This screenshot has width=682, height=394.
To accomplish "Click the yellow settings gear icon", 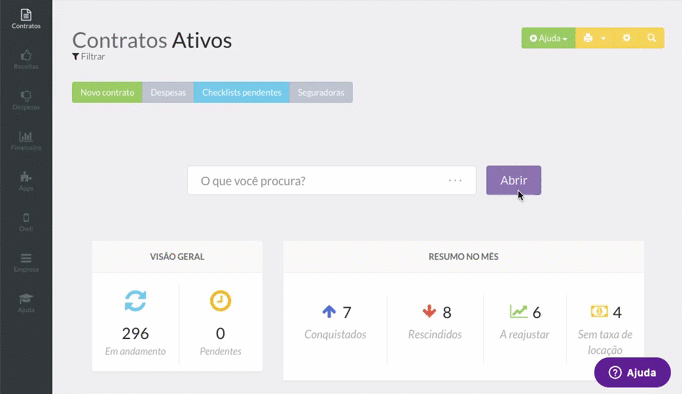I will point(626,38).
